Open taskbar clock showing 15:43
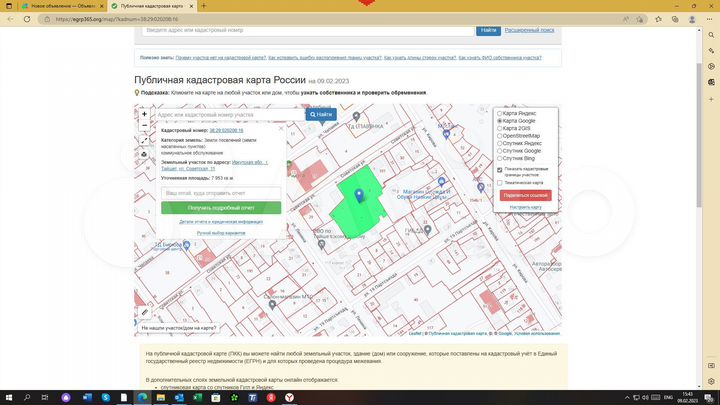Viewport: 720px width, 405px height. pos(687,397)
